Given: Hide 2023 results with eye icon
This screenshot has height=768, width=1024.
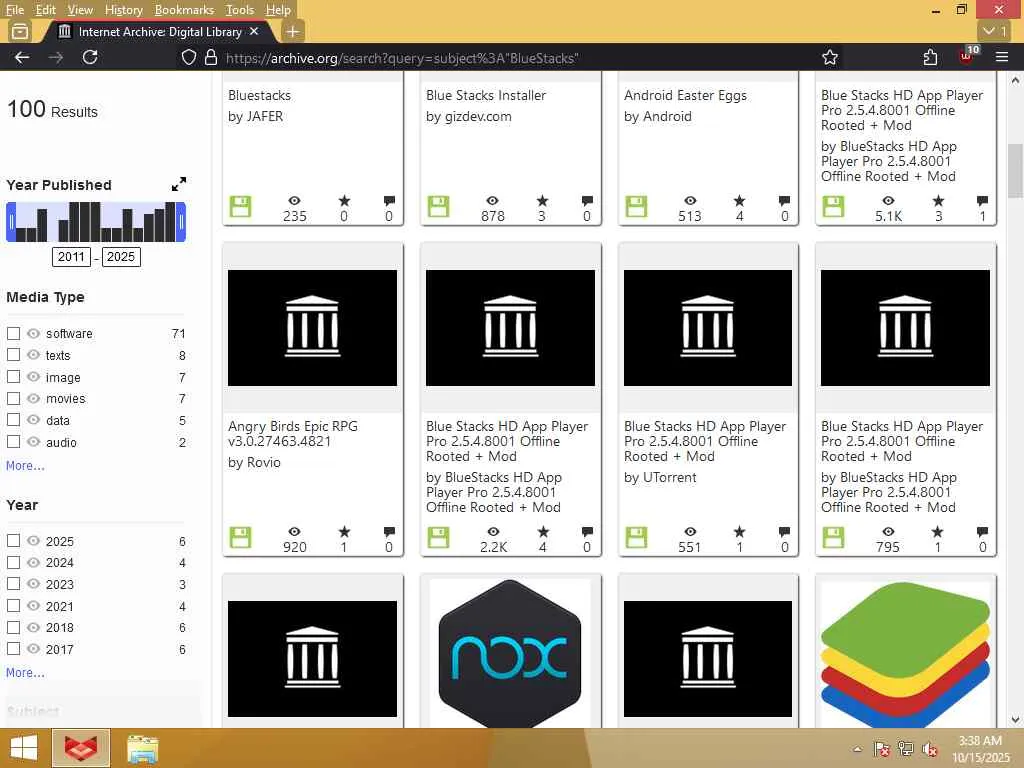Looking at the screenshot, I should coord(33,584).
